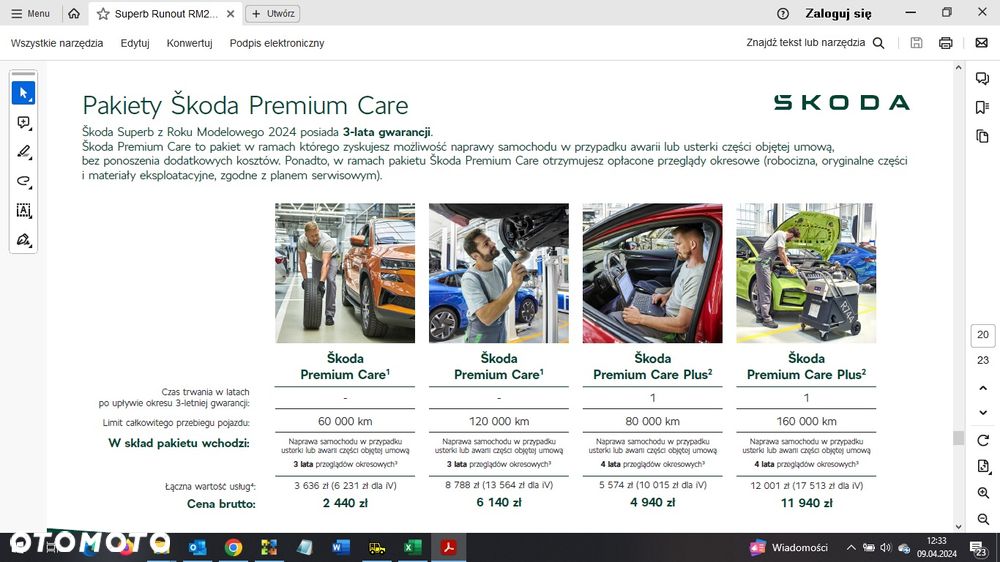Save the document with floppy icon
This screenshot has width=1000, height=562.
click(x=916, y=43)
